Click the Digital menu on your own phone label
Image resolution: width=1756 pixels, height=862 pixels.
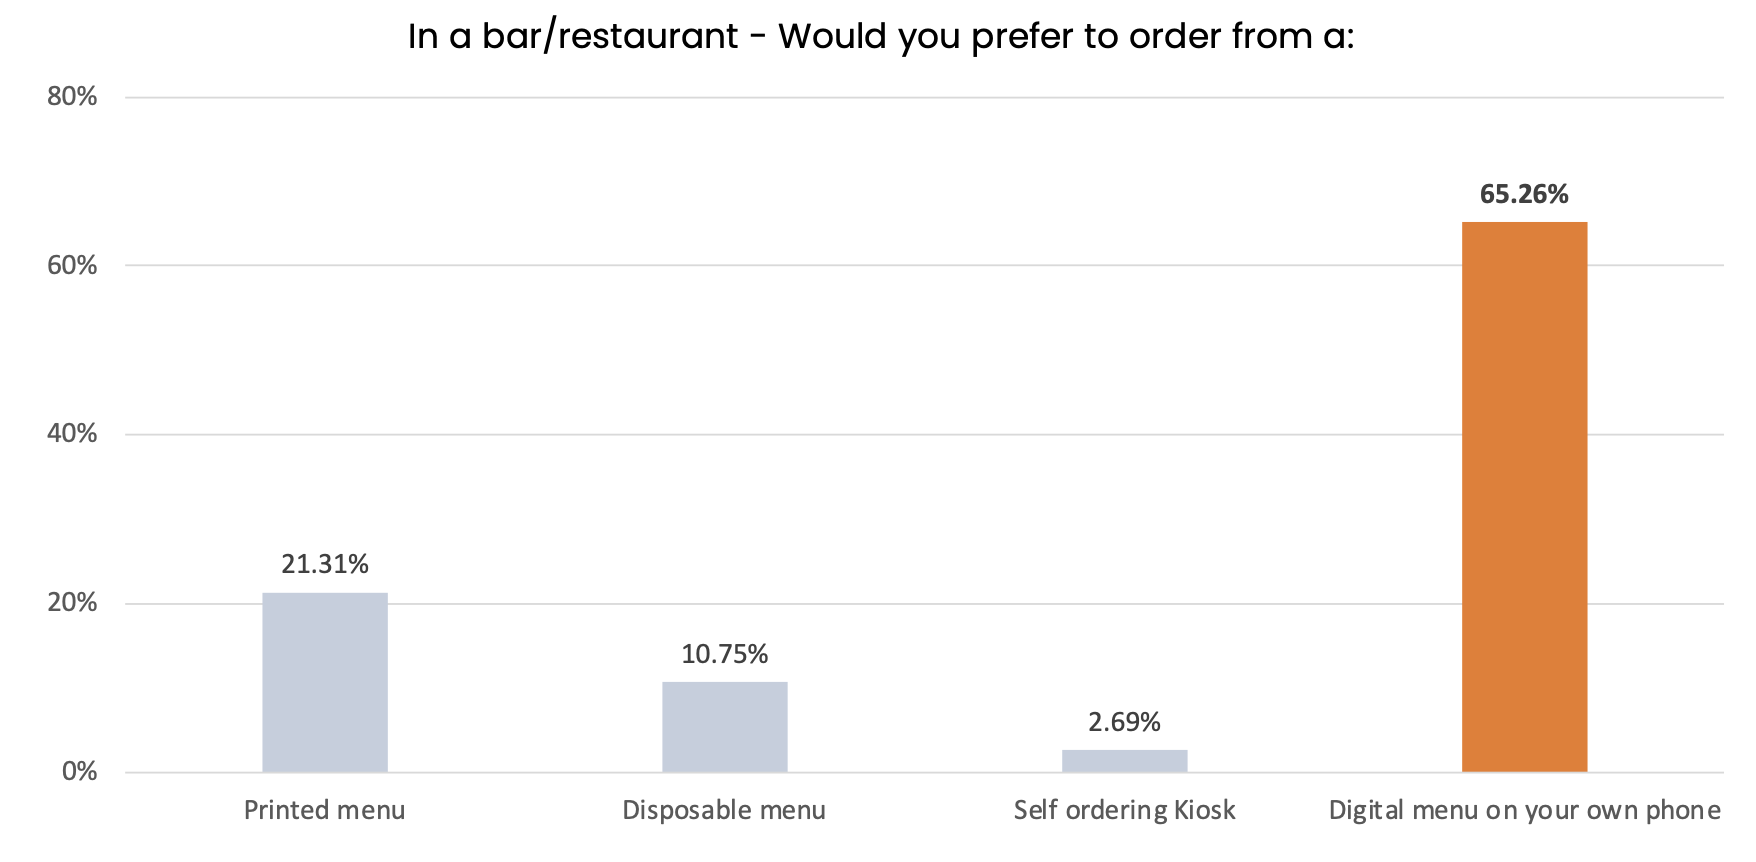click(x=1525, y=810)
